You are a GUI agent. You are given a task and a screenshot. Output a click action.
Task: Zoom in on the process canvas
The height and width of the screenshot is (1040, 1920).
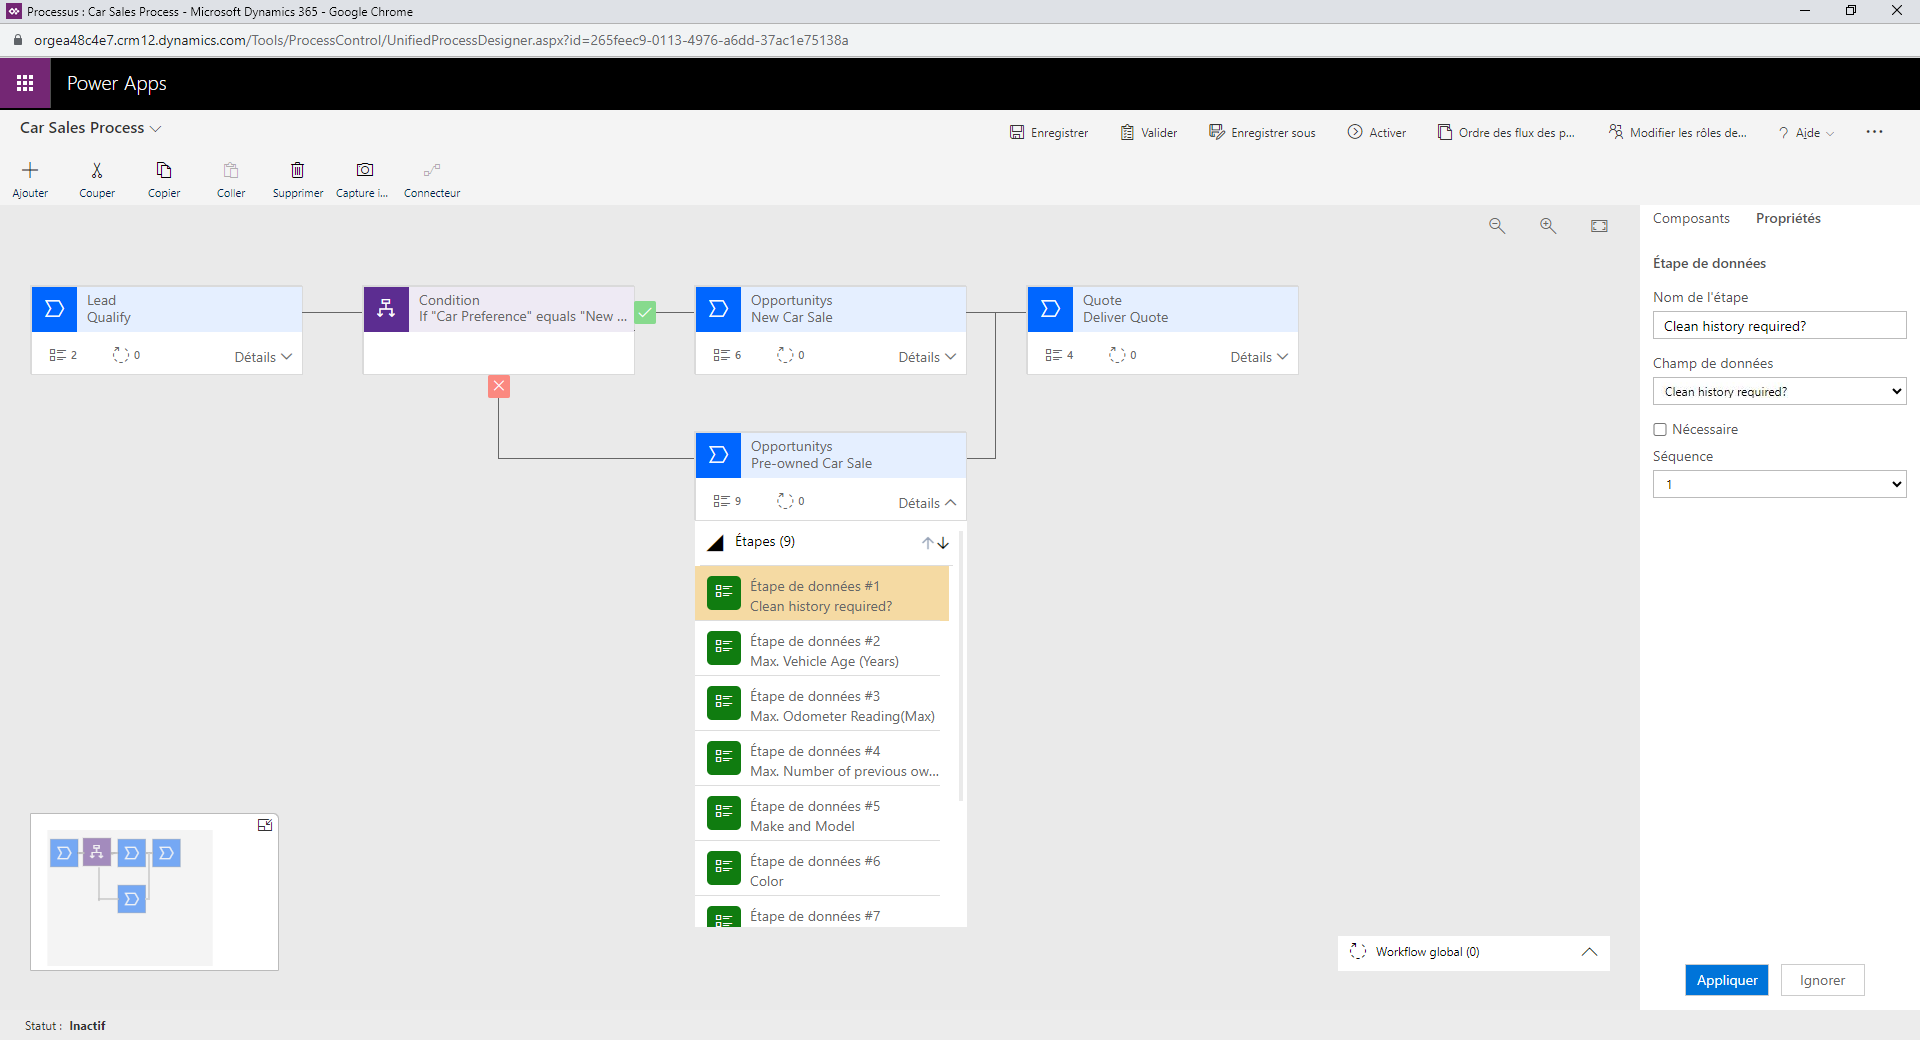pyautogui.click(x=1548, y=226)
